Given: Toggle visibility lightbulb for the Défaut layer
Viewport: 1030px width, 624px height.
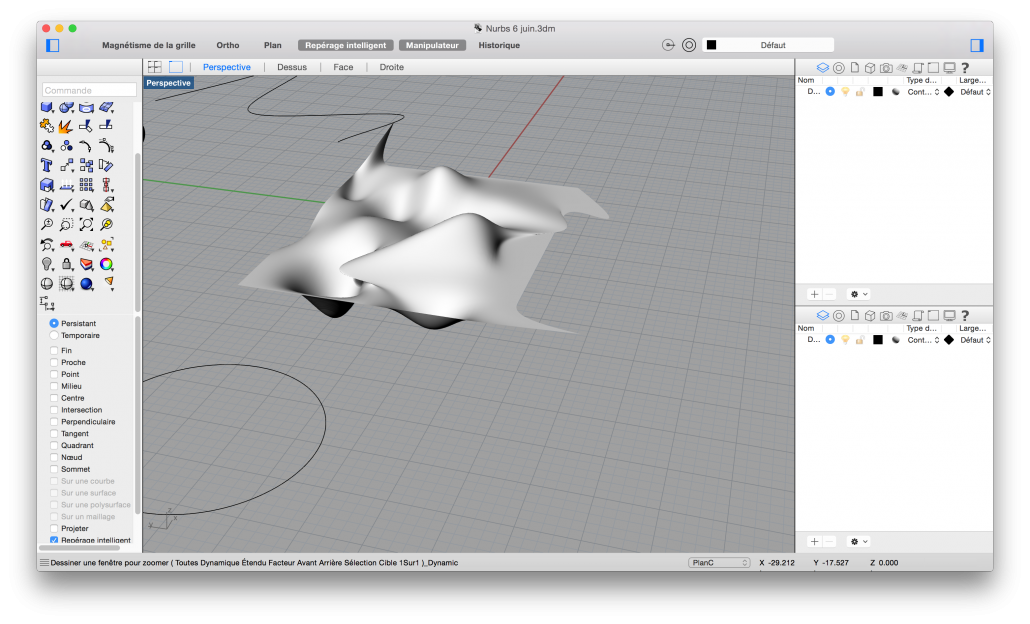Looking at the screenshot, I should (847, 90).
